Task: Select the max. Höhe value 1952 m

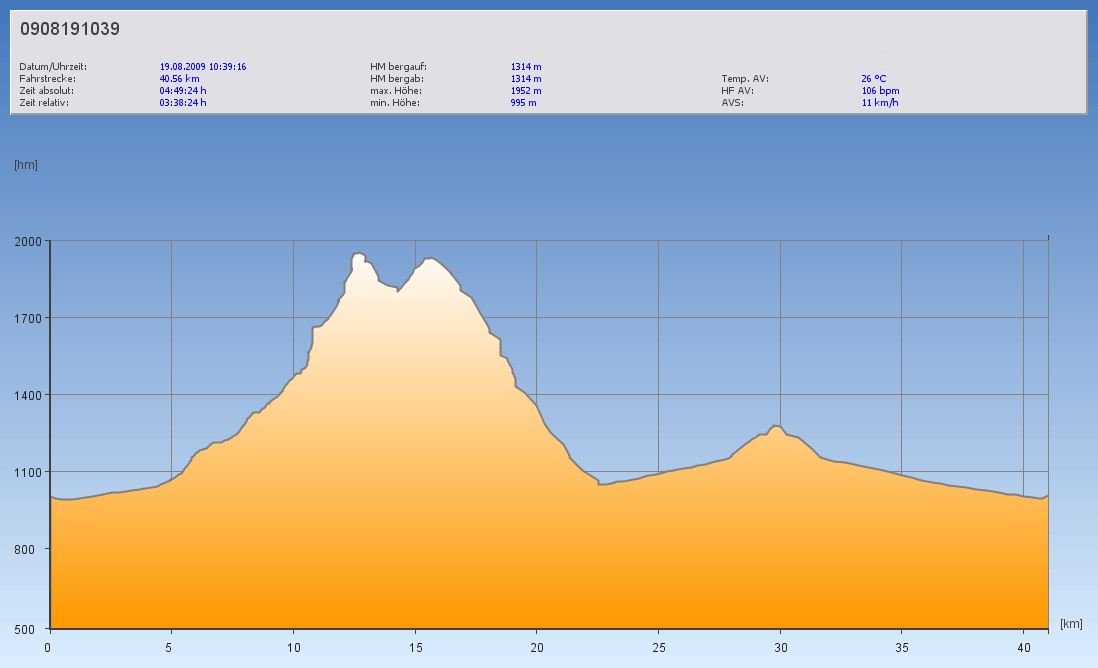Action: point(526,91)
